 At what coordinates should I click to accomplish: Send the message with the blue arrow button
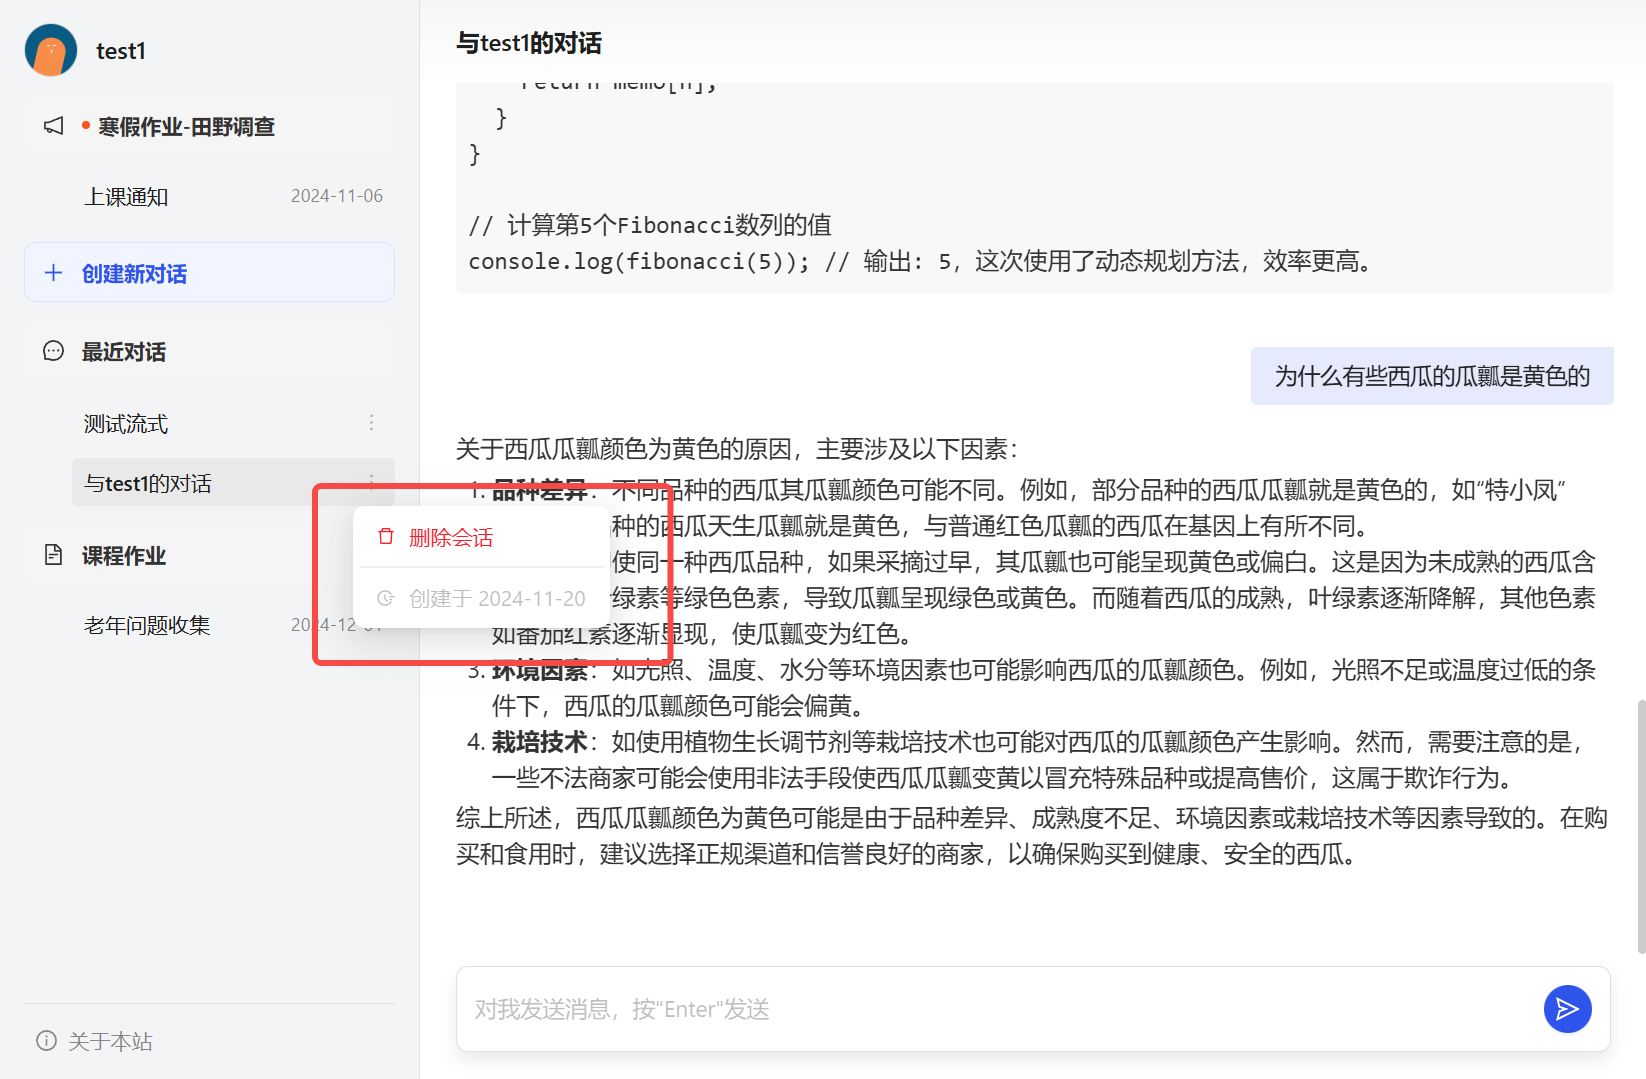[1567, 1009]
